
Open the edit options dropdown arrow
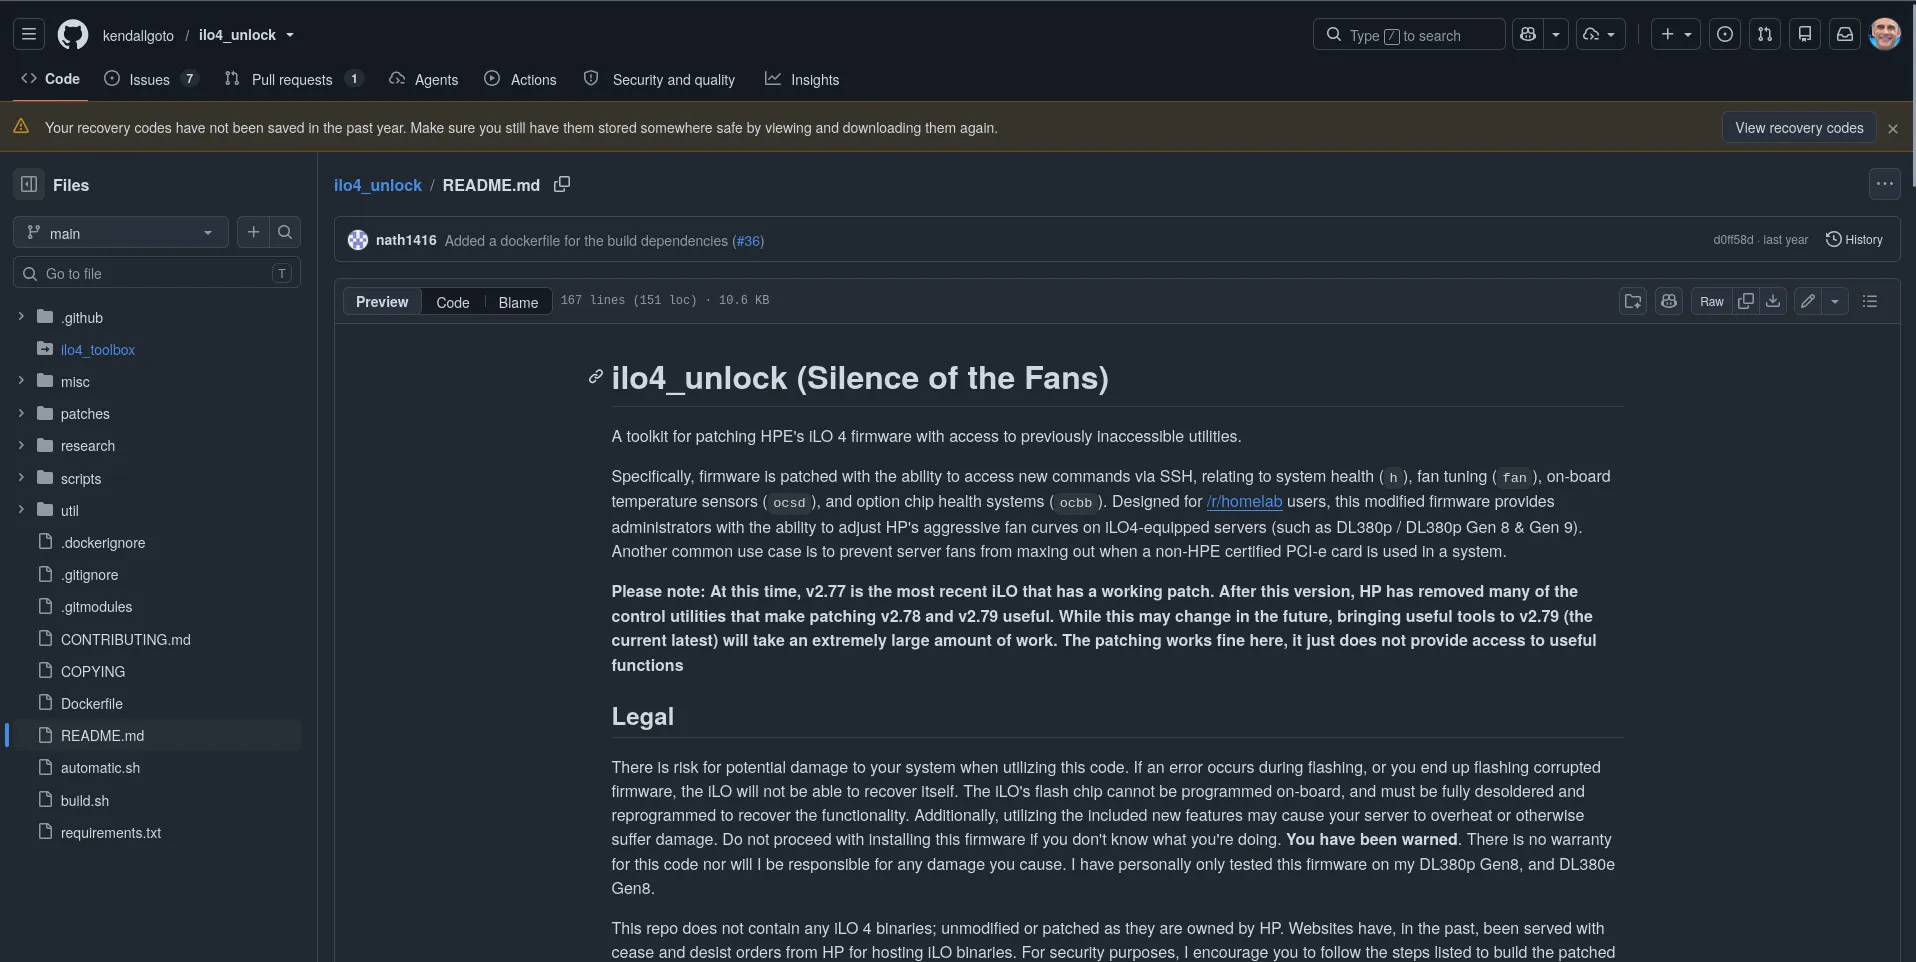1835,301
